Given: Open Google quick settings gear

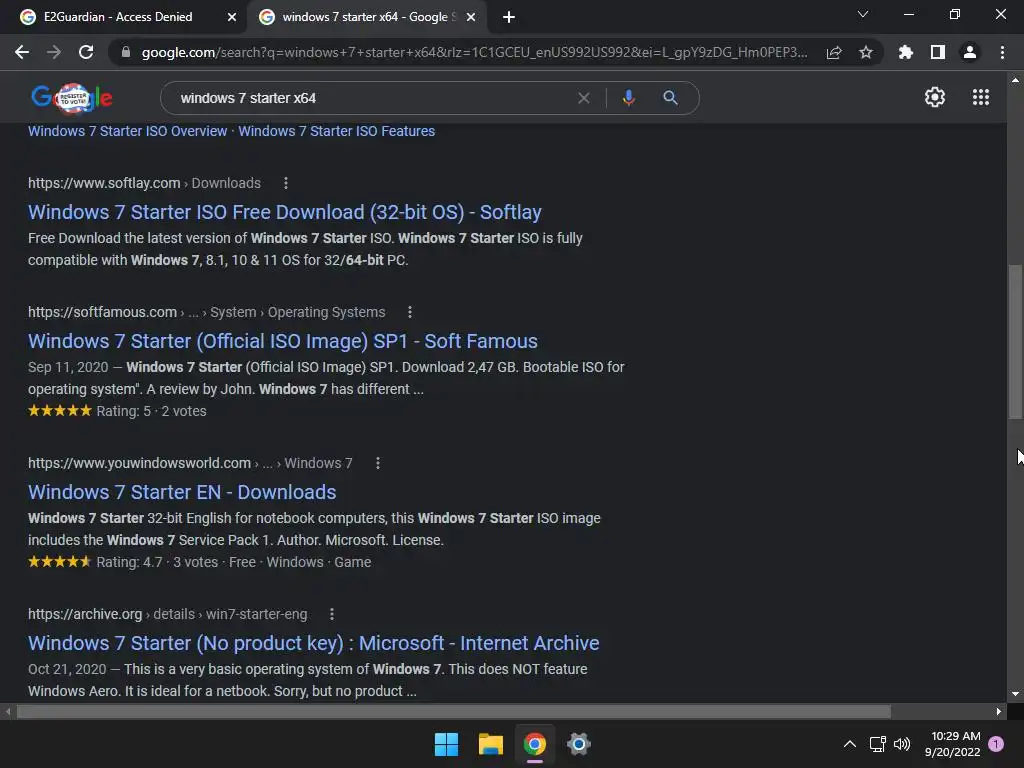Looking at the screenshot, I should (x=935, y=97).
